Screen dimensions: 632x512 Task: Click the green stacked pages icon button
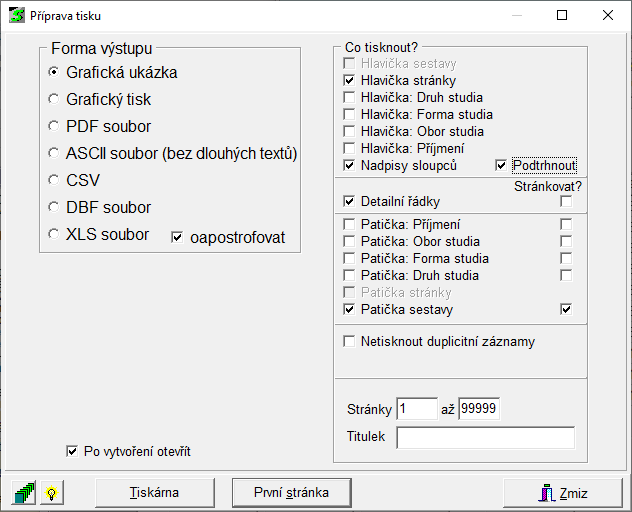(x=24, y=492)
